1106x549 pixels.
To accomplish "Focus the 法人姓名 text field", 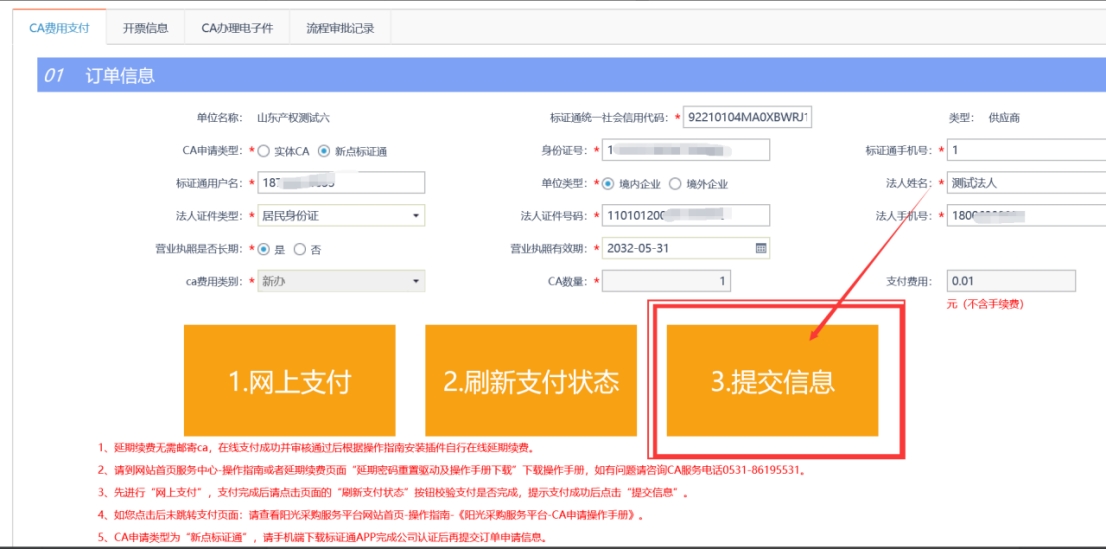I will [1025, 183].
